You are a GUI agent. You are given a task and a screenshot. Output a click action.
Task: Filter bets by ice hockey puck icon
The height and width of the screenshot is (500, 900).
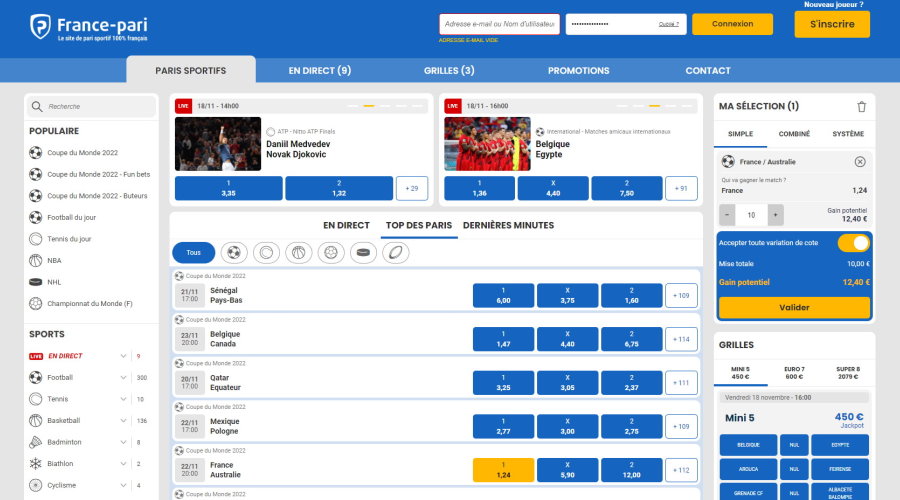click(x=363, y=253)
